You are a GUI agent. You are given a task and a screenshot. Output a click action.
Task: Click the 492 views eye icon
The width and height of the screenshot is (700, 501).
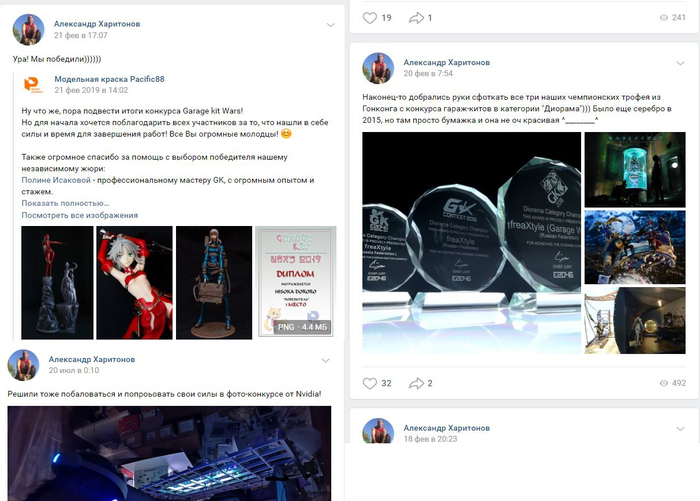[664, 383]
